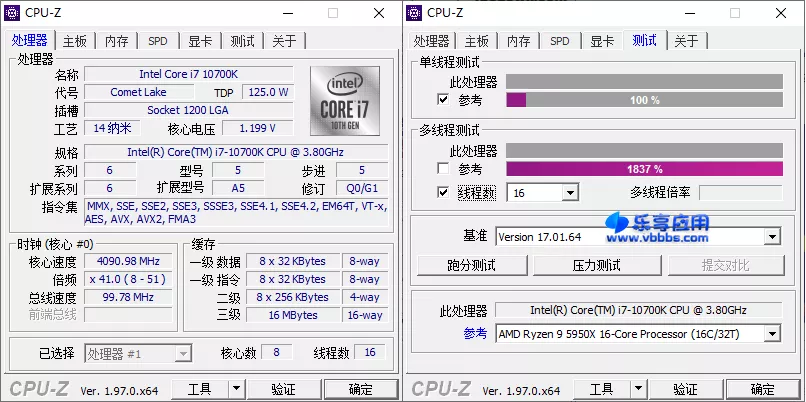This screenshot has width=806, height=402.
Task: Click the 总线速度 value 99.78 MHz
Action: (128, 297)
